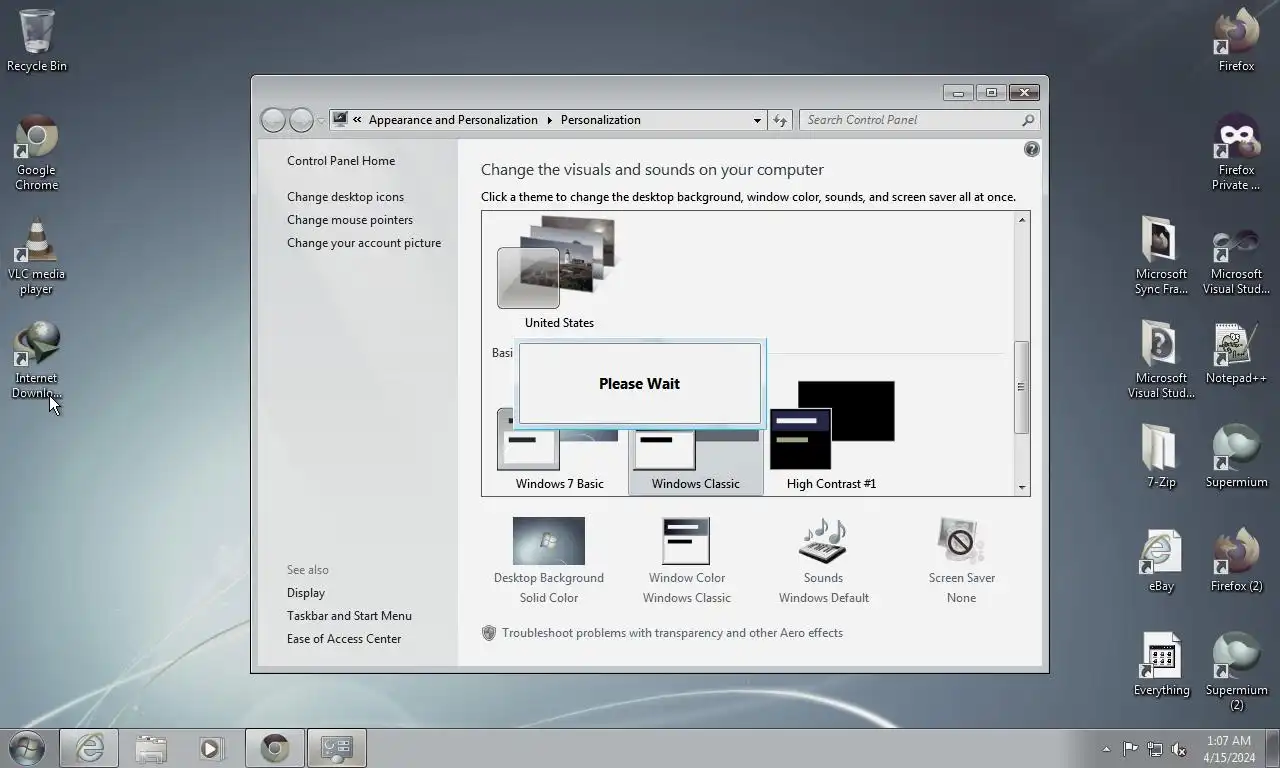Click the theme list scroll down arrow
This screenshot has width=1280, height=768.
point(1022,487)
